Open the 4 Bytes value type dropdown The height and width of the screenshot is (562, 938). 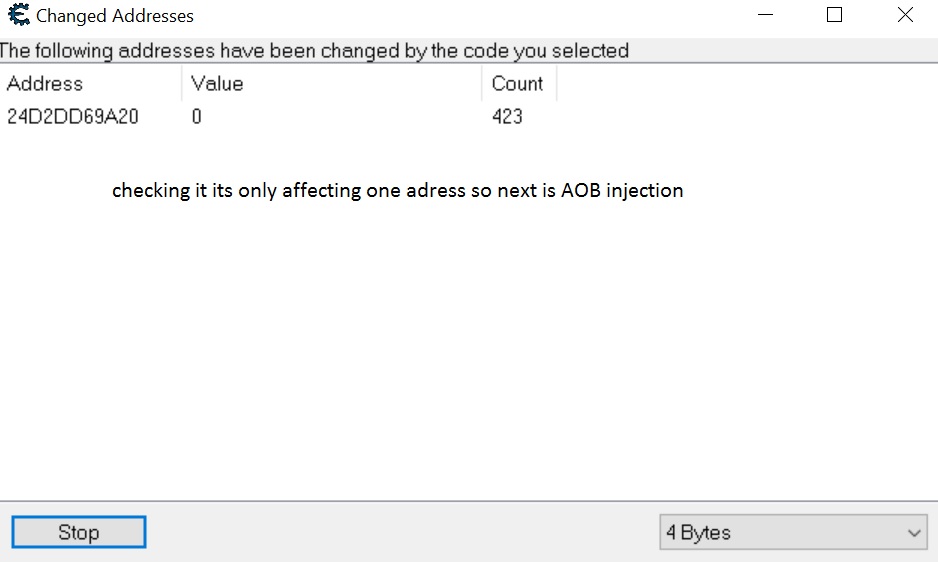pyautogui.click(x=793, y=533)
